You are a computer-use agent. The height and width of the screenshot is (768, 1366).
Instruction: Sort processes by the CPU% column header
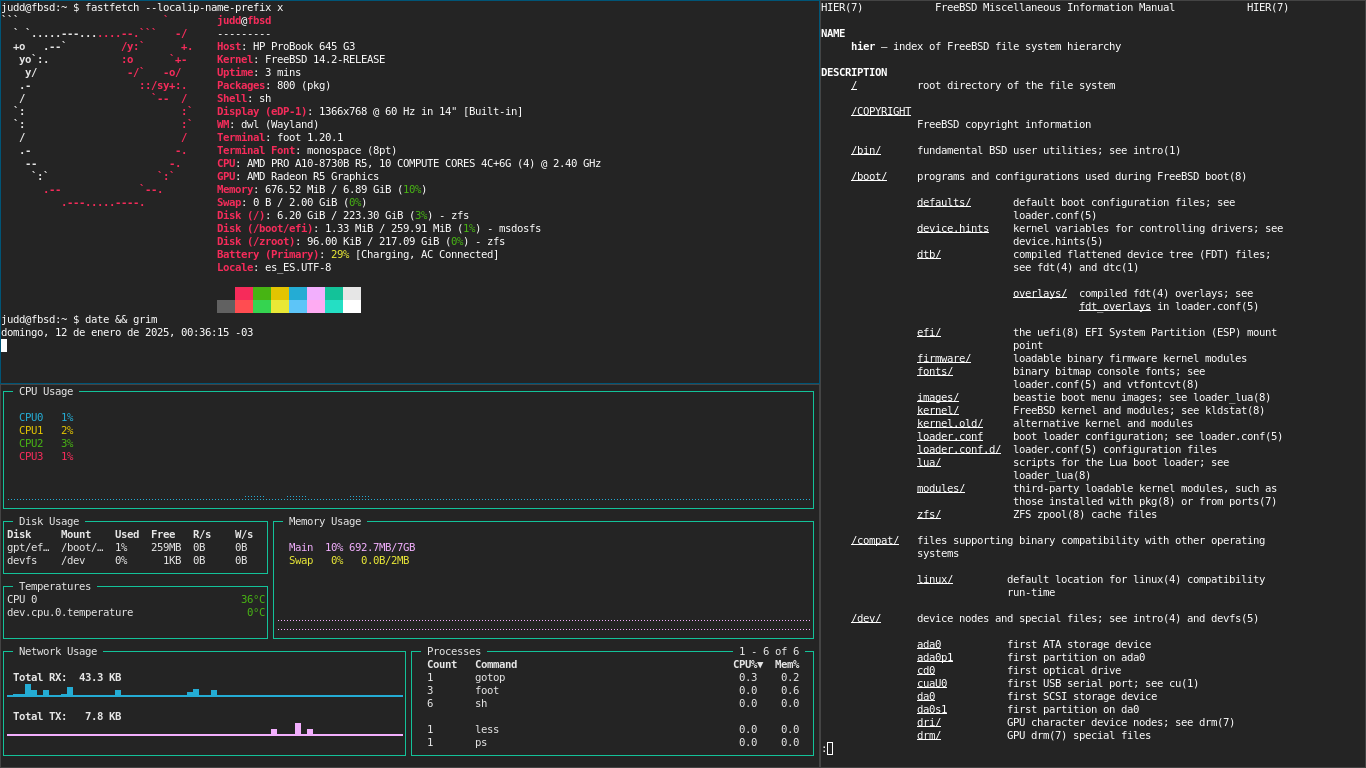748,664
